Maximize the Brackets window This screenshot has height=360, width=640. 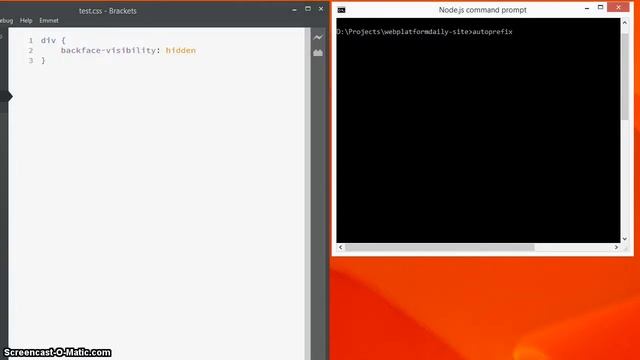click(x=308, y=9)
